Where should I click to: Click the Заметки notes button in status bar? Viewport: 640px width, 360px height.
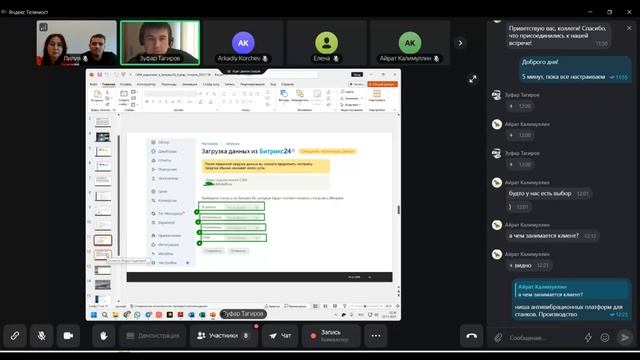pos(272,306)
